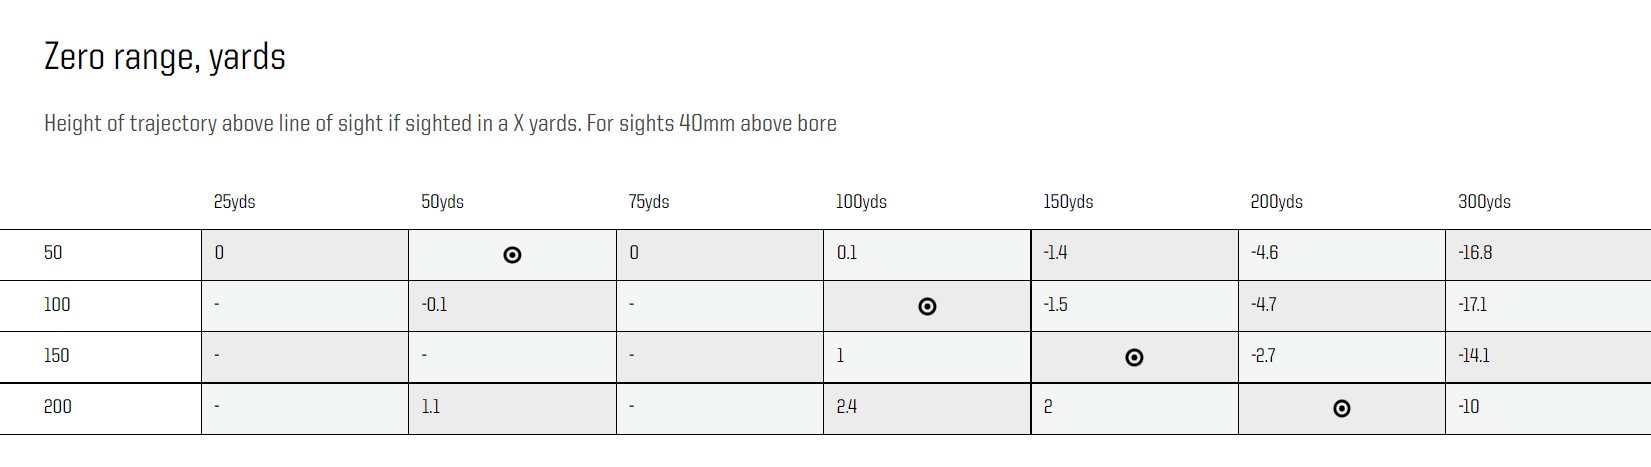
Task: Click the zero target icon in the 150 row
Action: pyautogui.click(x=1134, y=357)
